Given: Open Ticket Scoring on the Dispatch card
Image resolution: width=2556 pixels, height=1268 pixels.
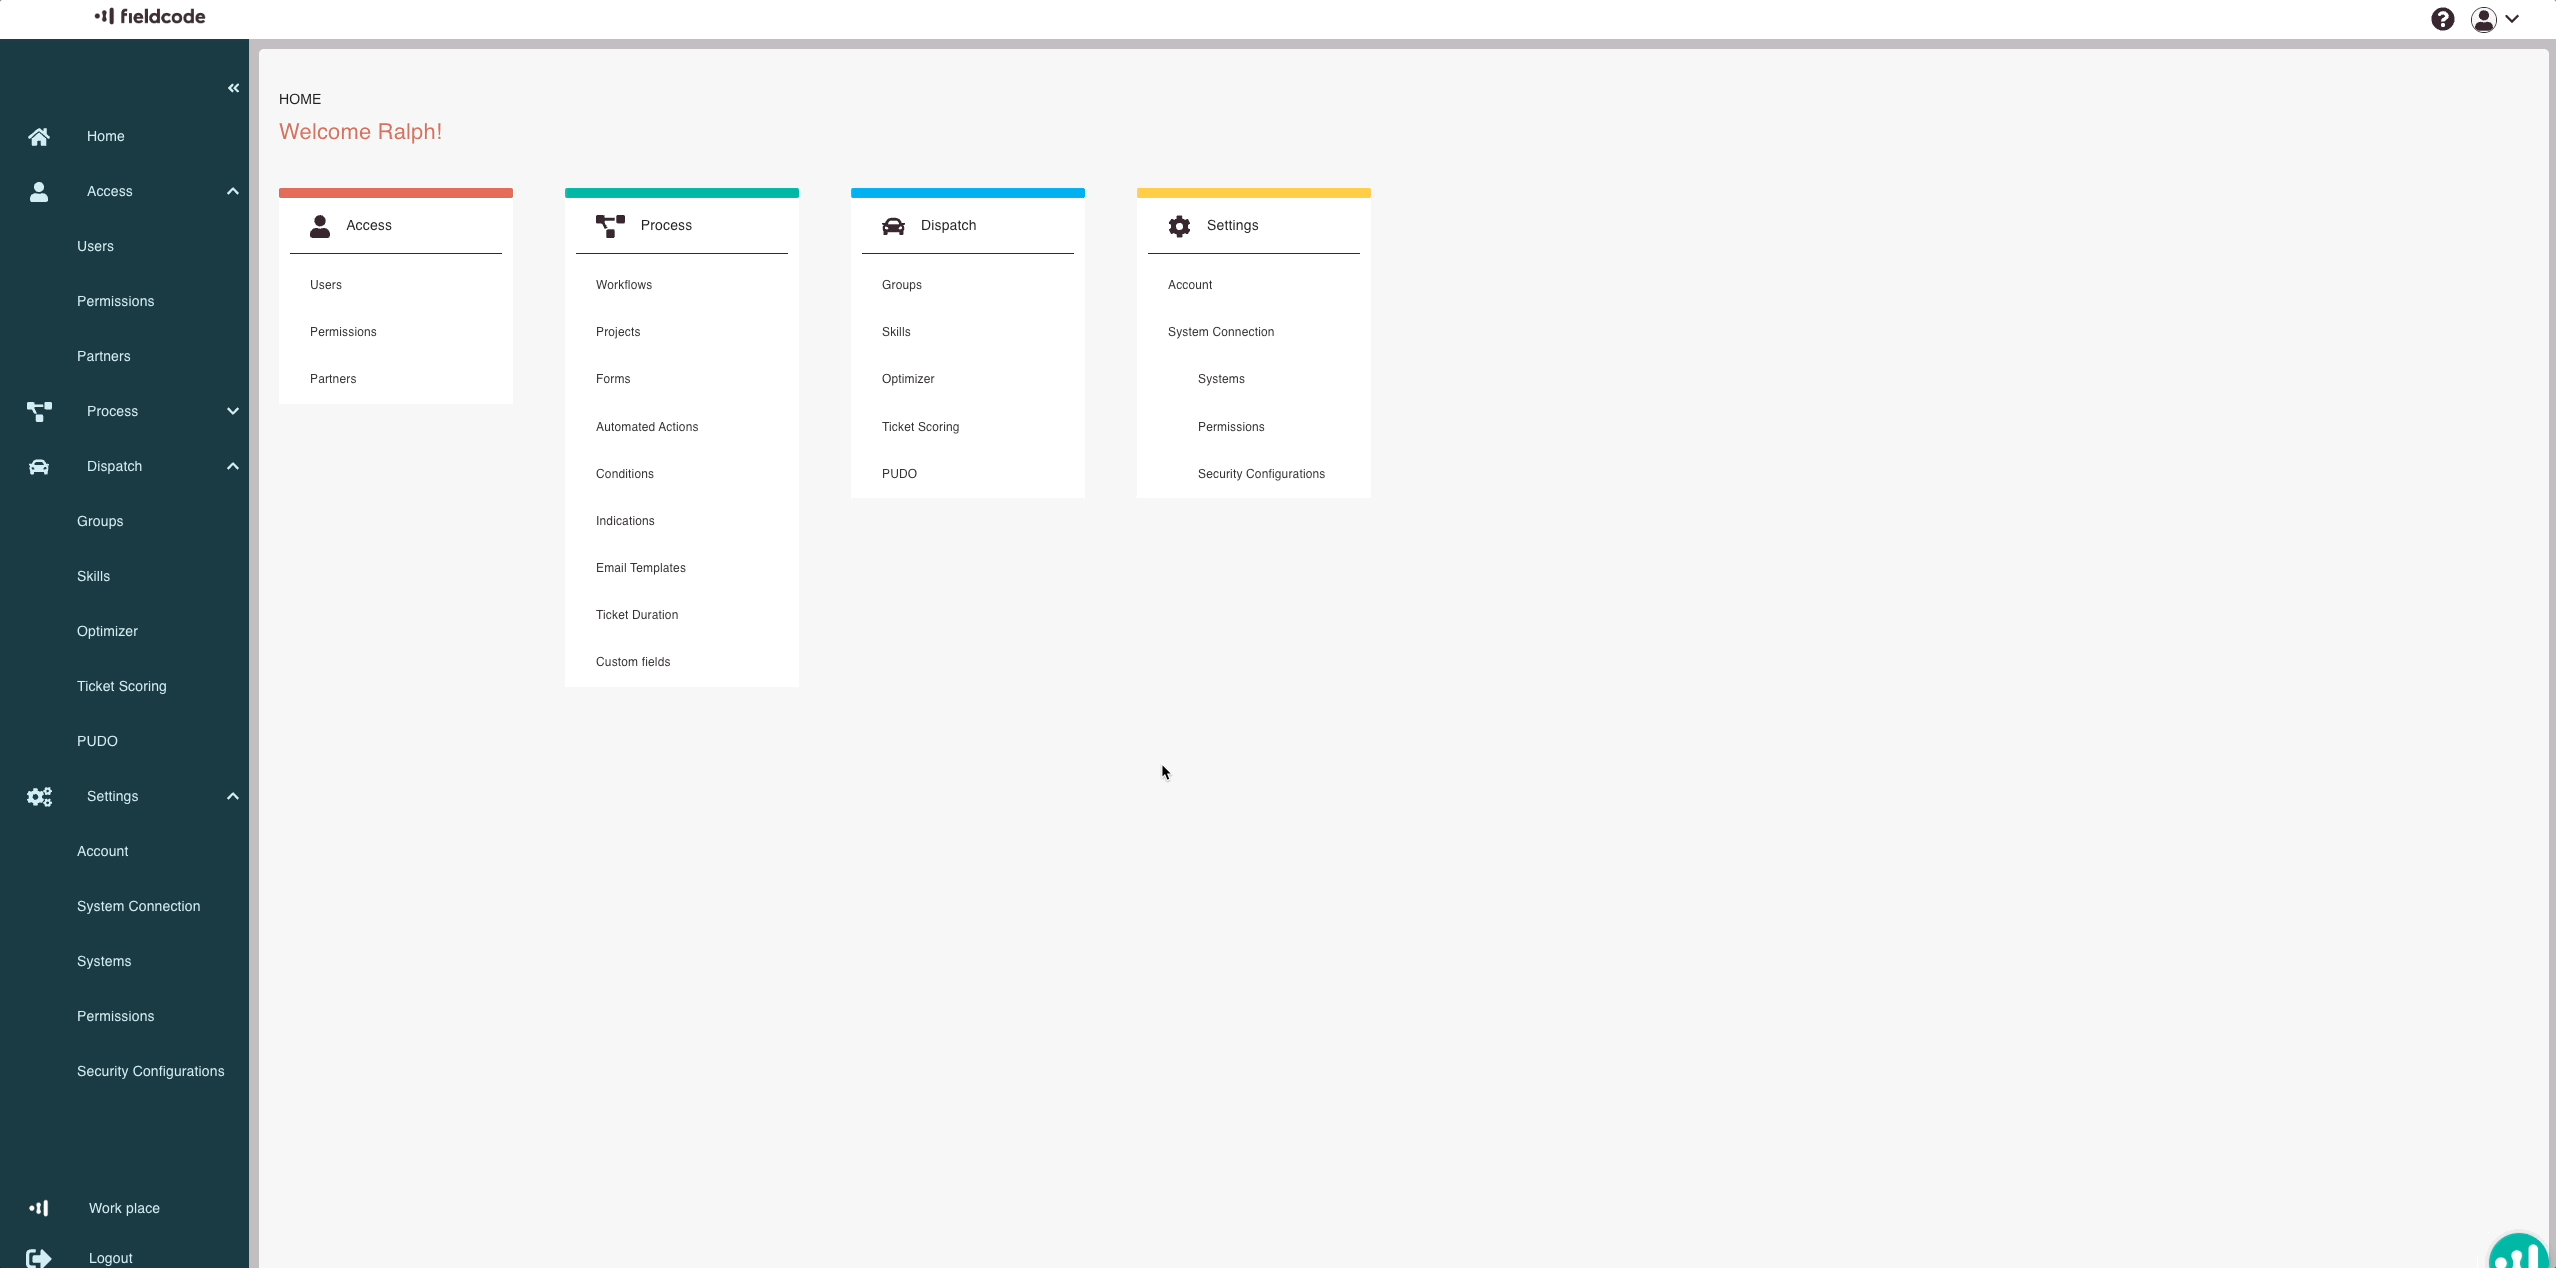Looking at the screenshot, I should (x=920, y=427).
